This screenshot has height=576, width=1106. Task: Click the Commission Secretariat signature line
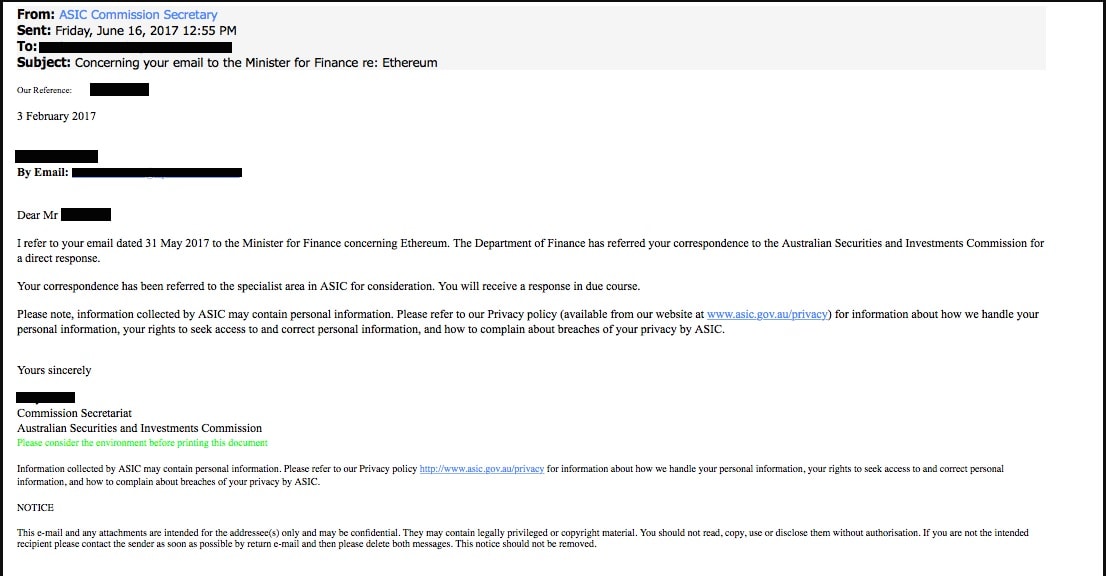pos(74,413)
